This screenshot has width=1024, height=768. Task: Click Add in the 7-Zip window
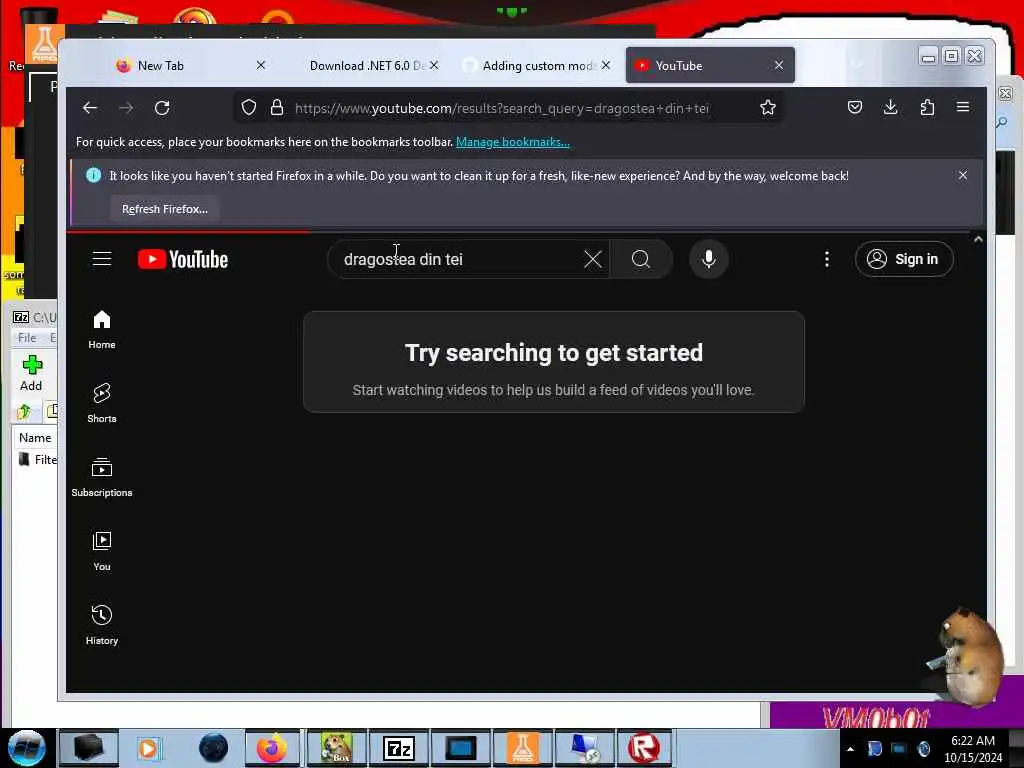[x=31, y=373]
